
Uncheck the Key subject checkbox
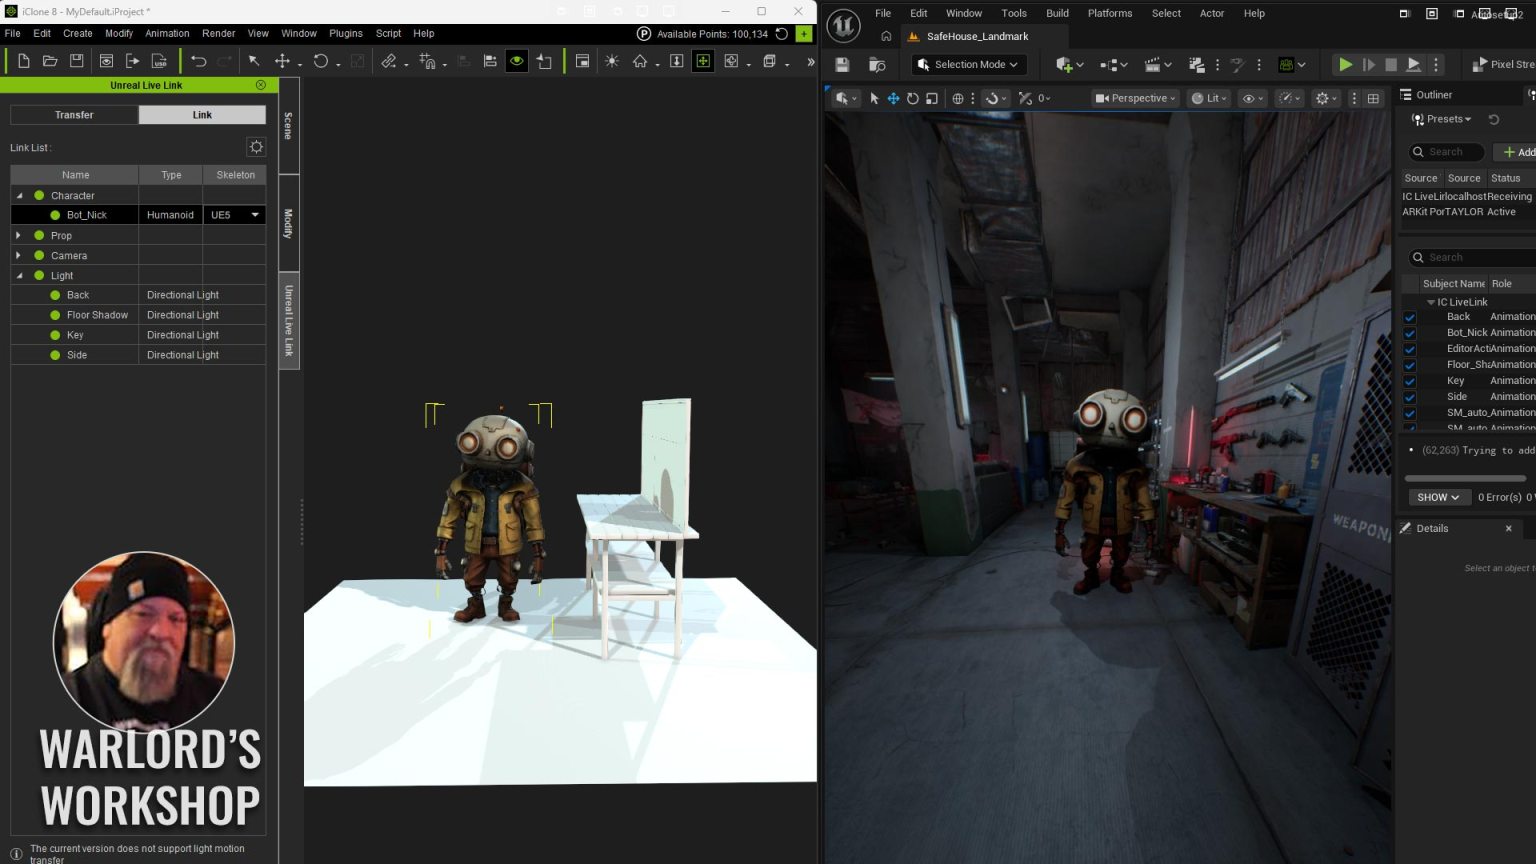pos(1410,381)
